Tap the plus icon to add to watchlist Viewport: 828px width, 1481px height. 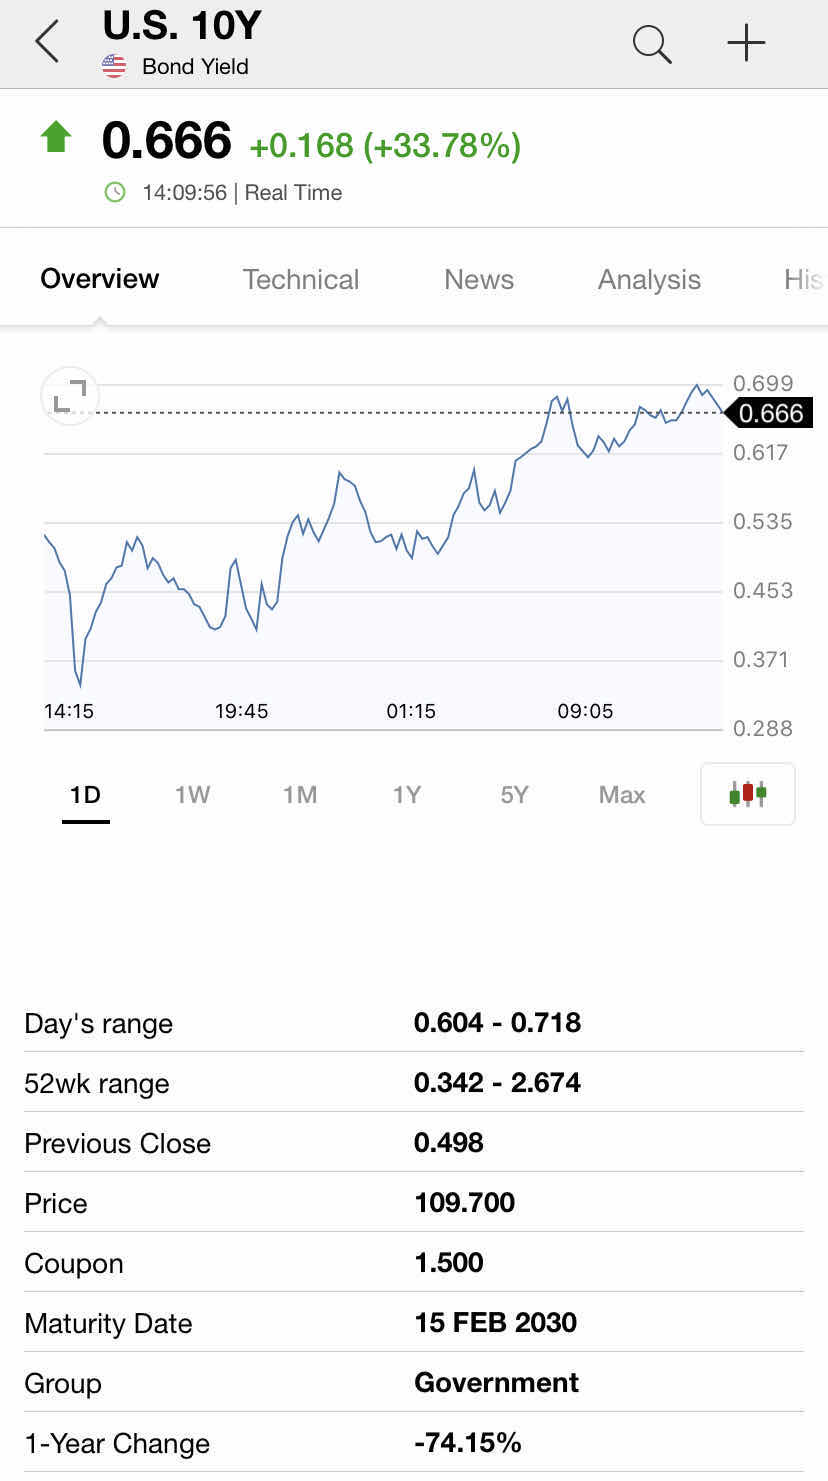(746, 43)
